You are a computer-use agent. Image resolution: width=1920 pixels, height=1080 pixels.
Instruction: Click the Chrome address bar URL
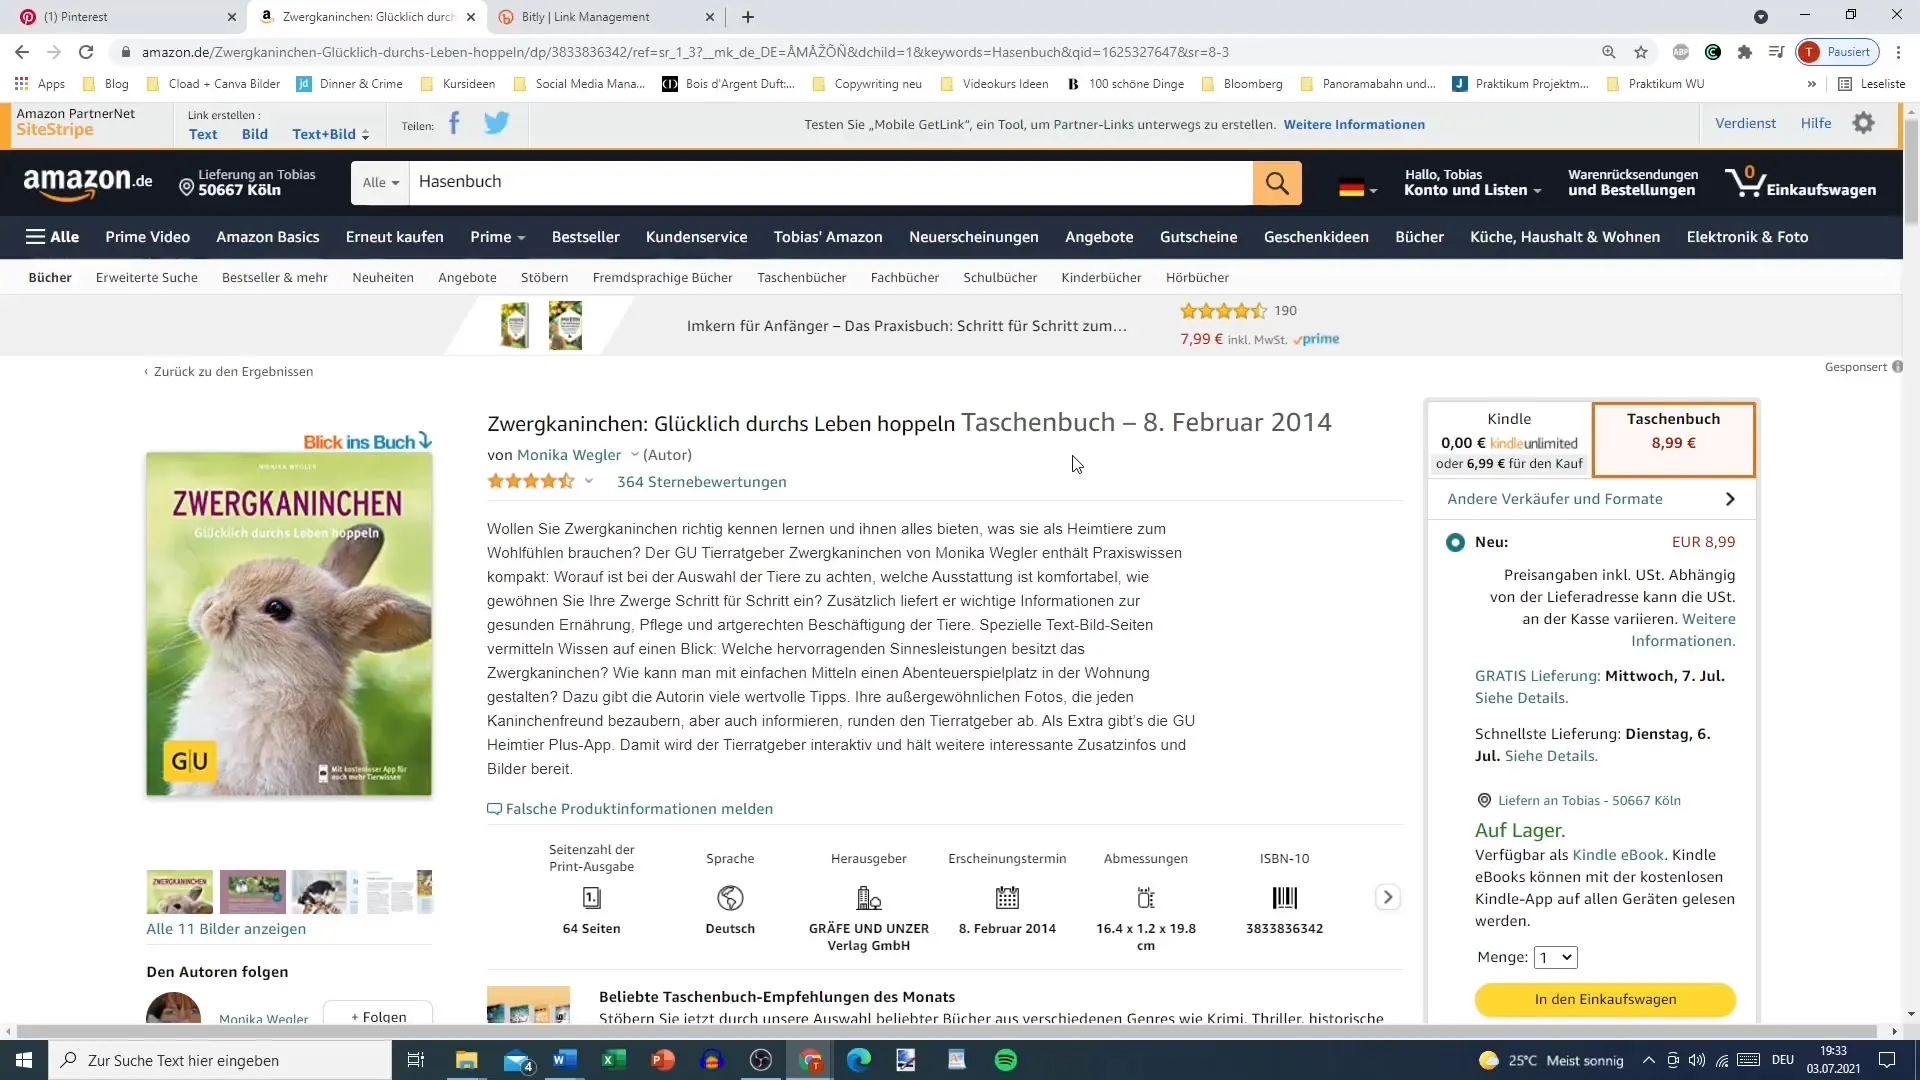point(685,52)
